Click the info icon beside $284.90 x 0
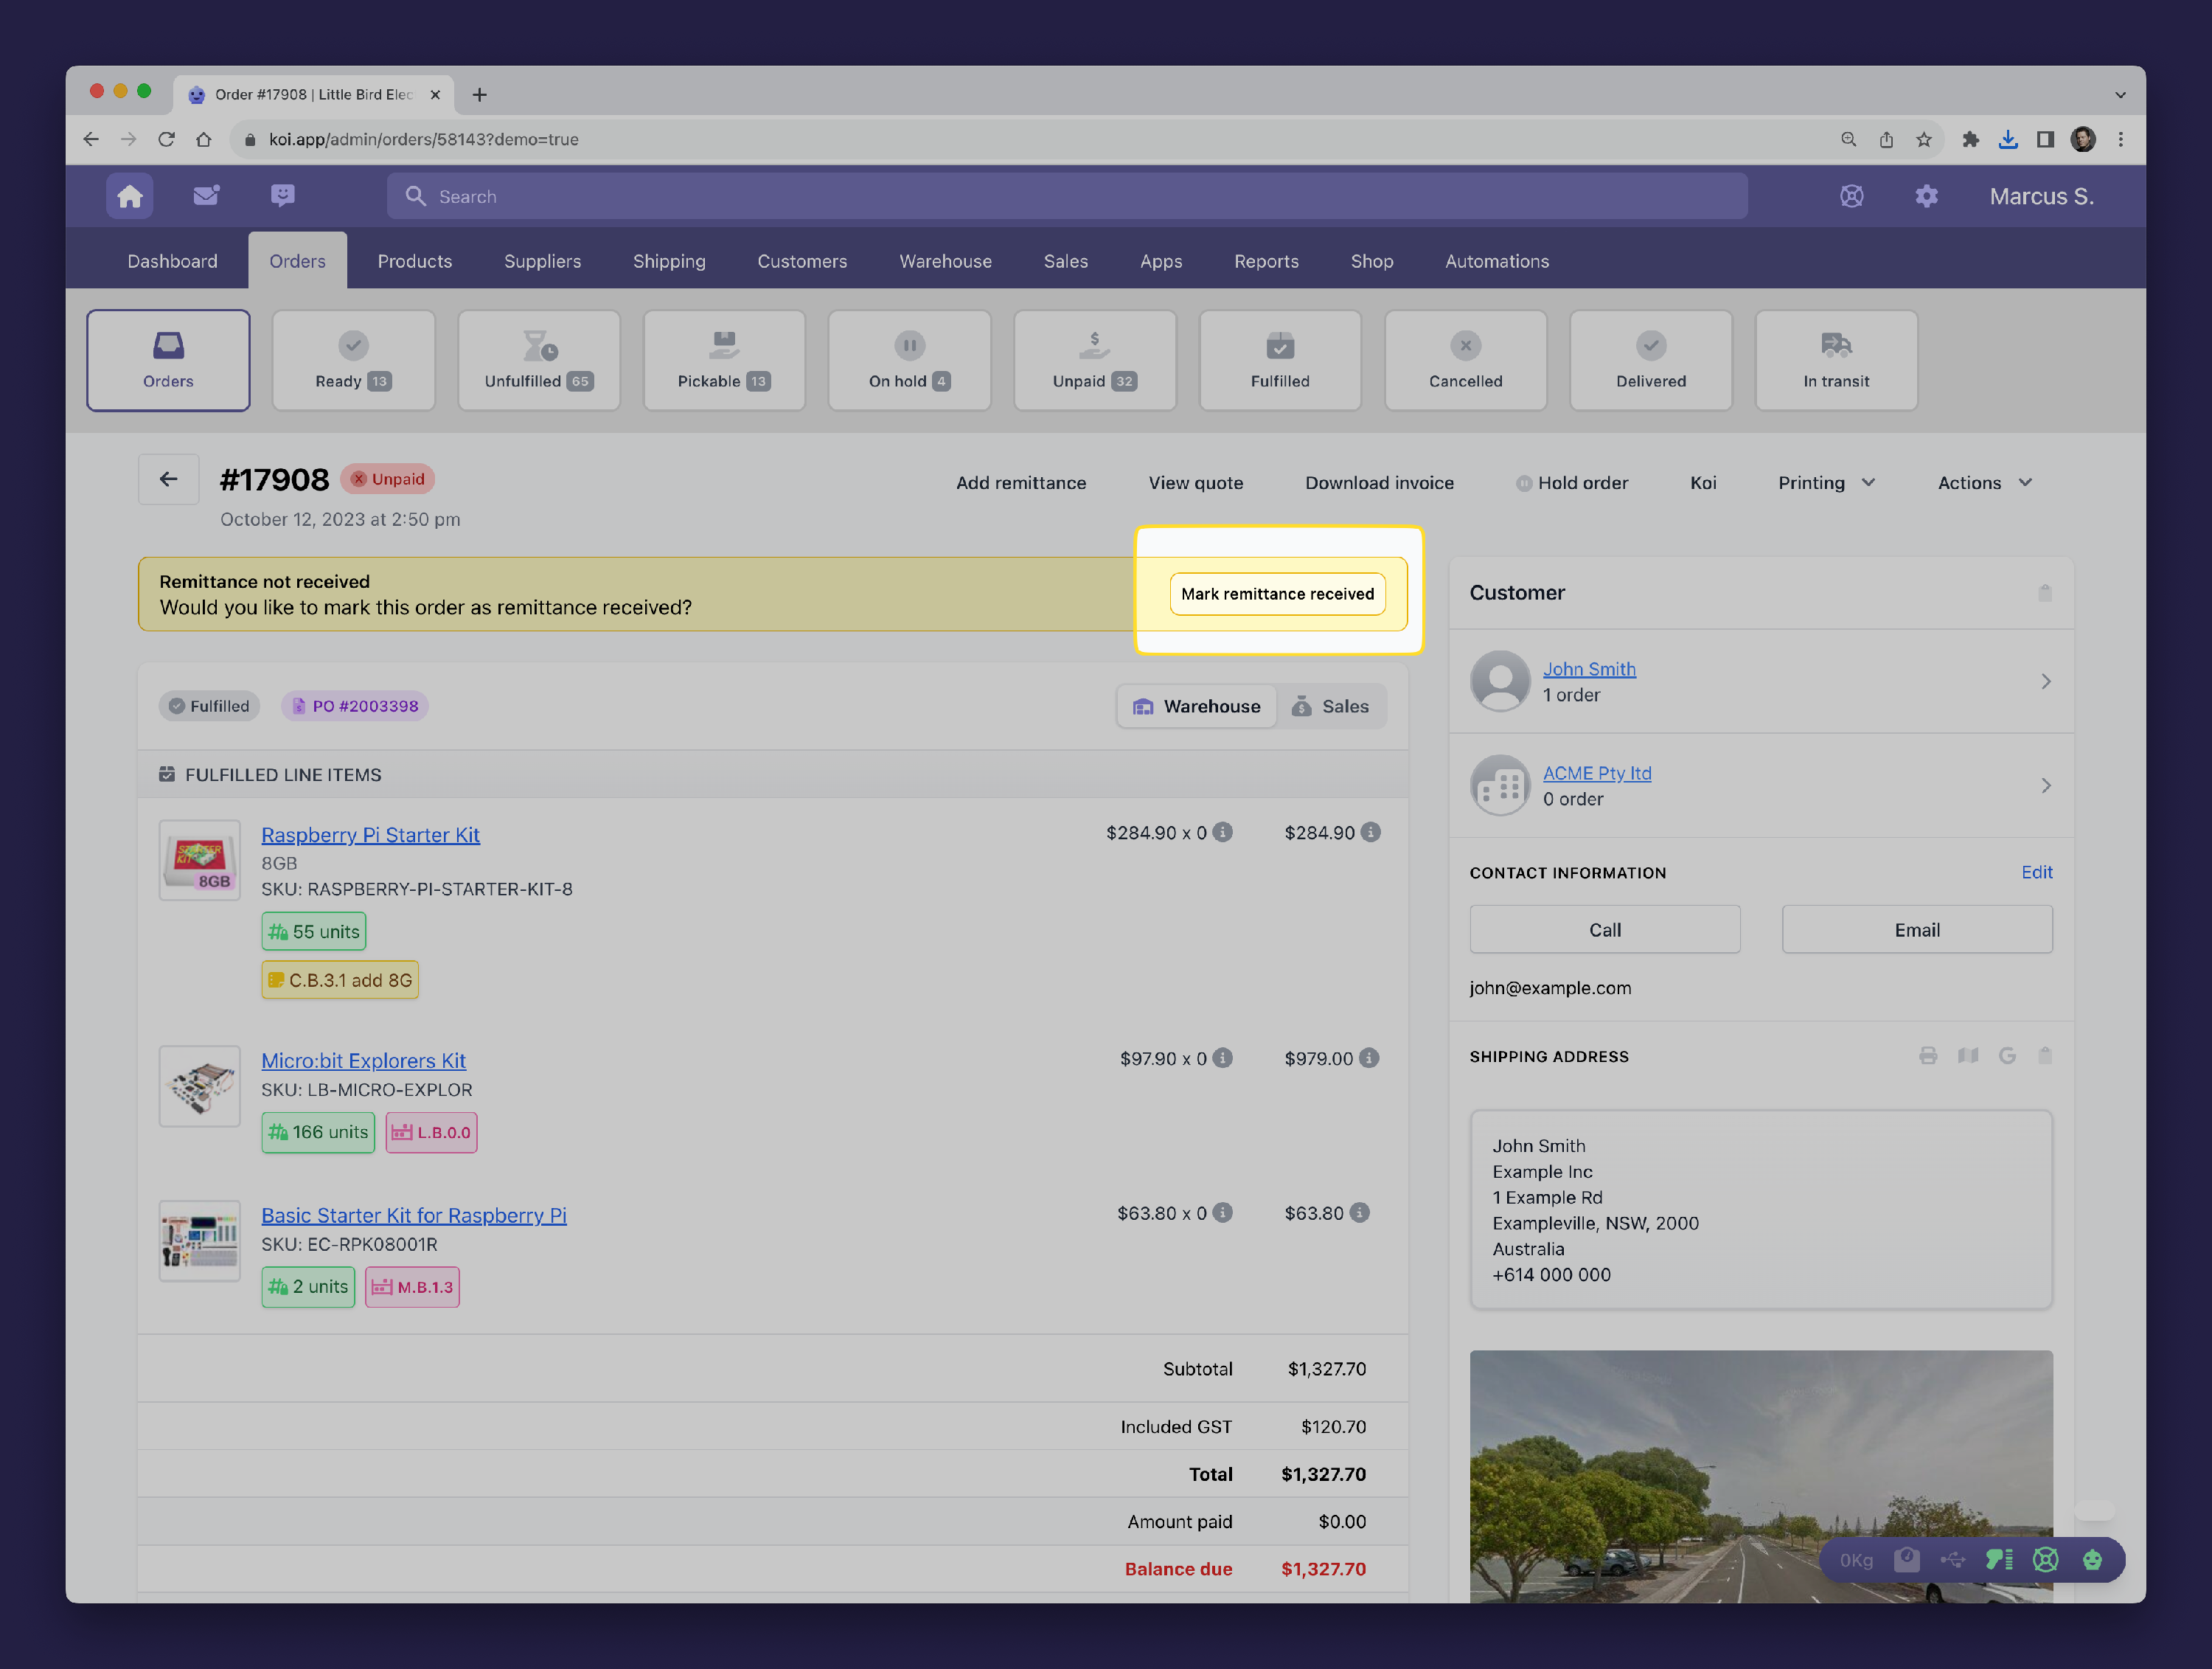The image size is (2212, 1669). pos(1222,832)
